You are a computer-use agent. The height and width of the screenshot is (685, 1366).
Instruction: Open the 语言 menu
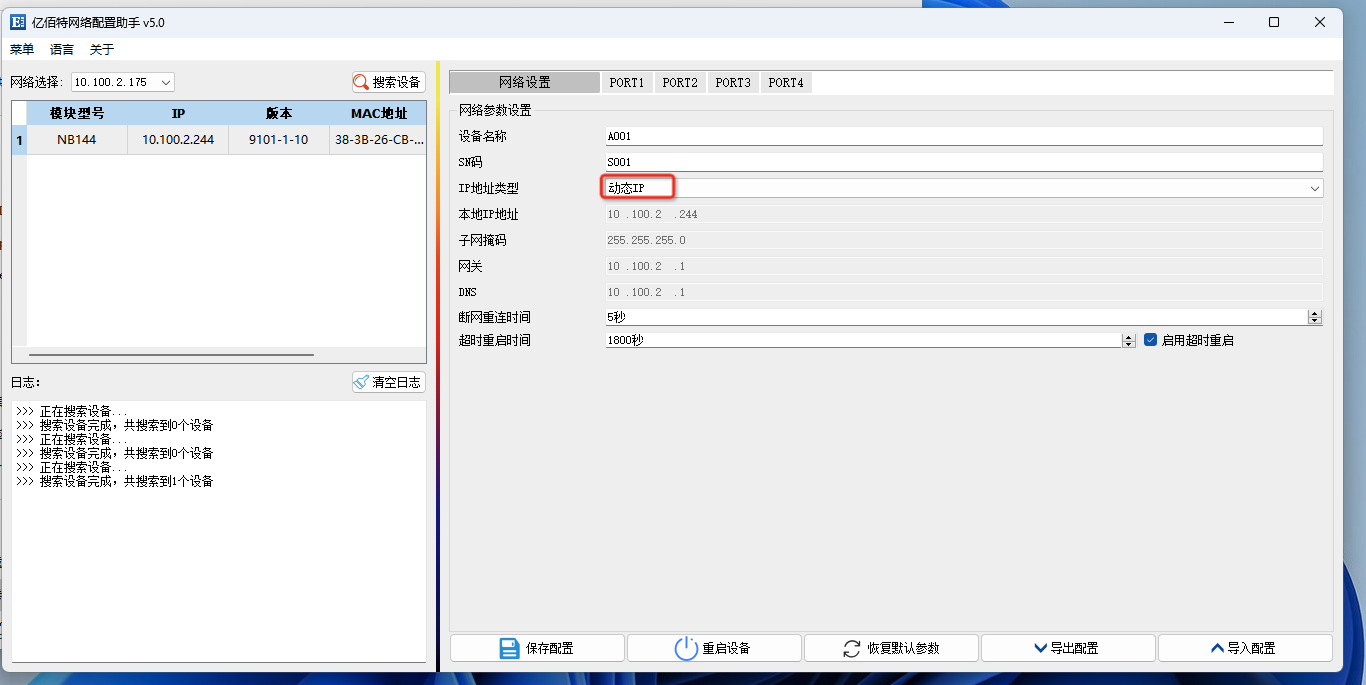click(62, 49)
